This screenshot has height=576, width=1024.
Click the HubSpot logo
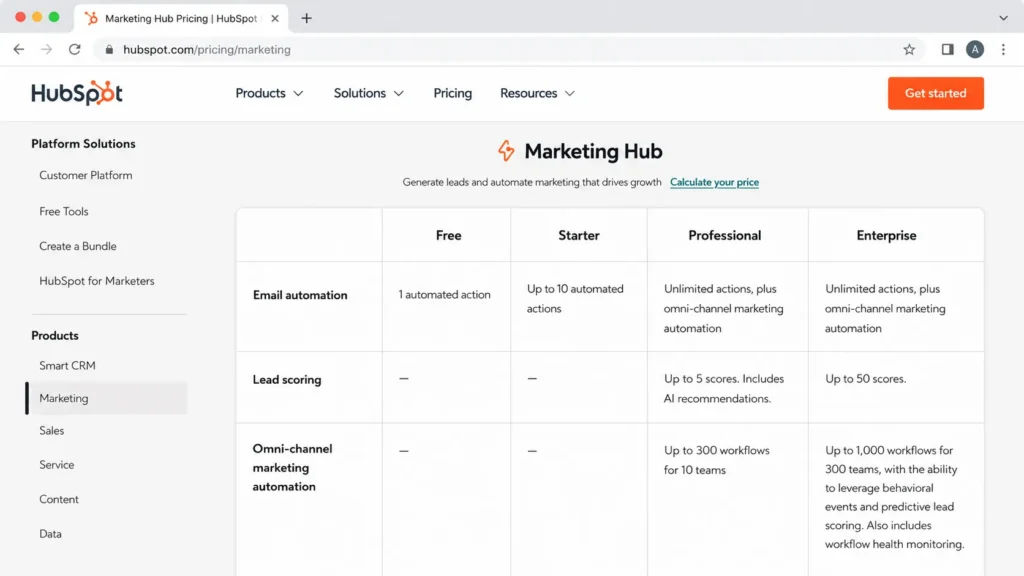[77, 93]
